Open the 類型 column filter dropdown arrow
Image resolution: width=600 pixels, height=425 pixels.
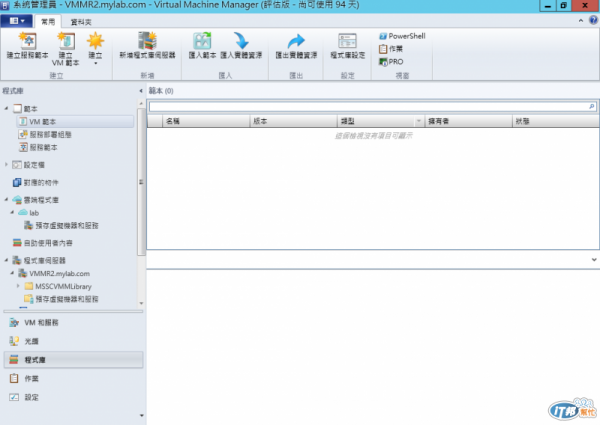click(x=419, y=121)
